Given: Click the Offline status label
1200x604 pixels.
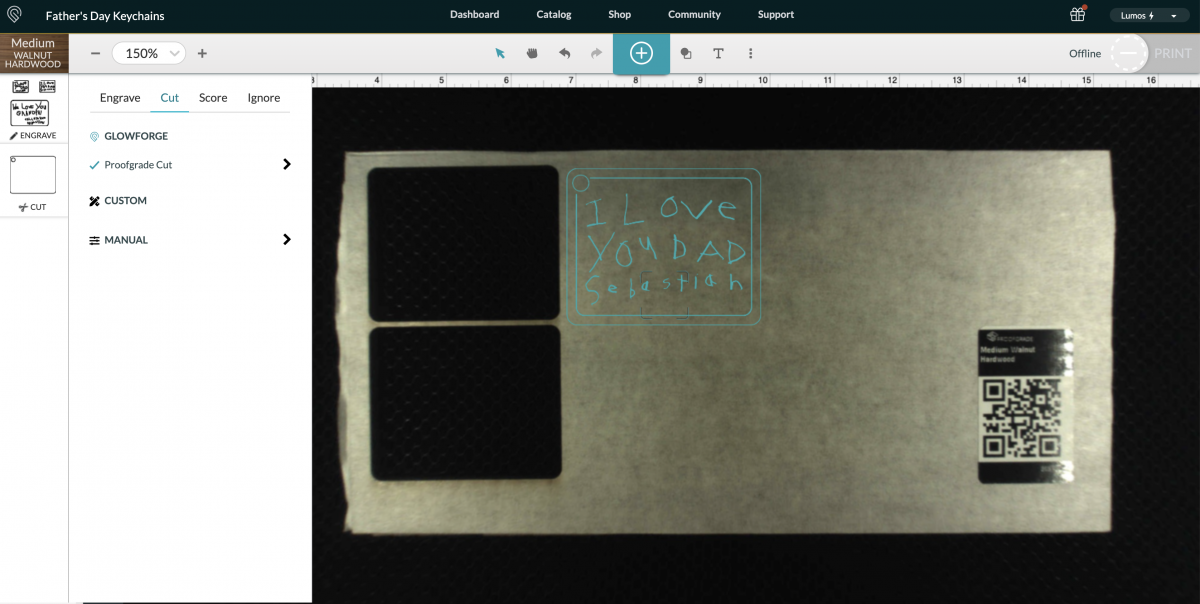Looking at the screenshot, I should (x=1085, y=54).
